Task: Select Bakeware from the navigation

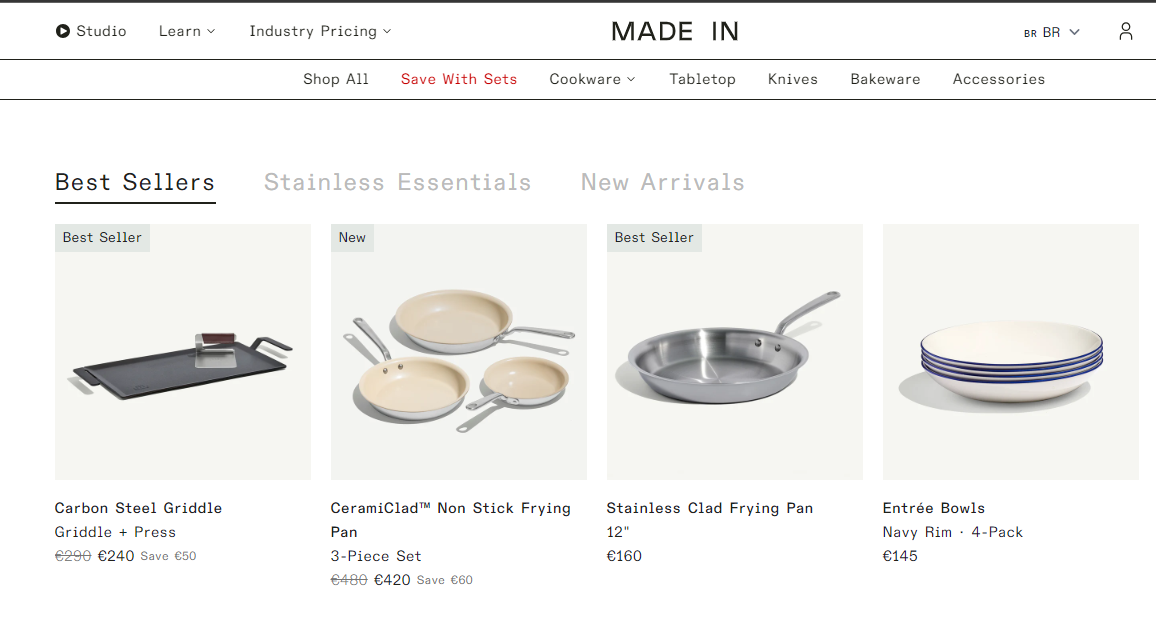Action: point(885,79)
